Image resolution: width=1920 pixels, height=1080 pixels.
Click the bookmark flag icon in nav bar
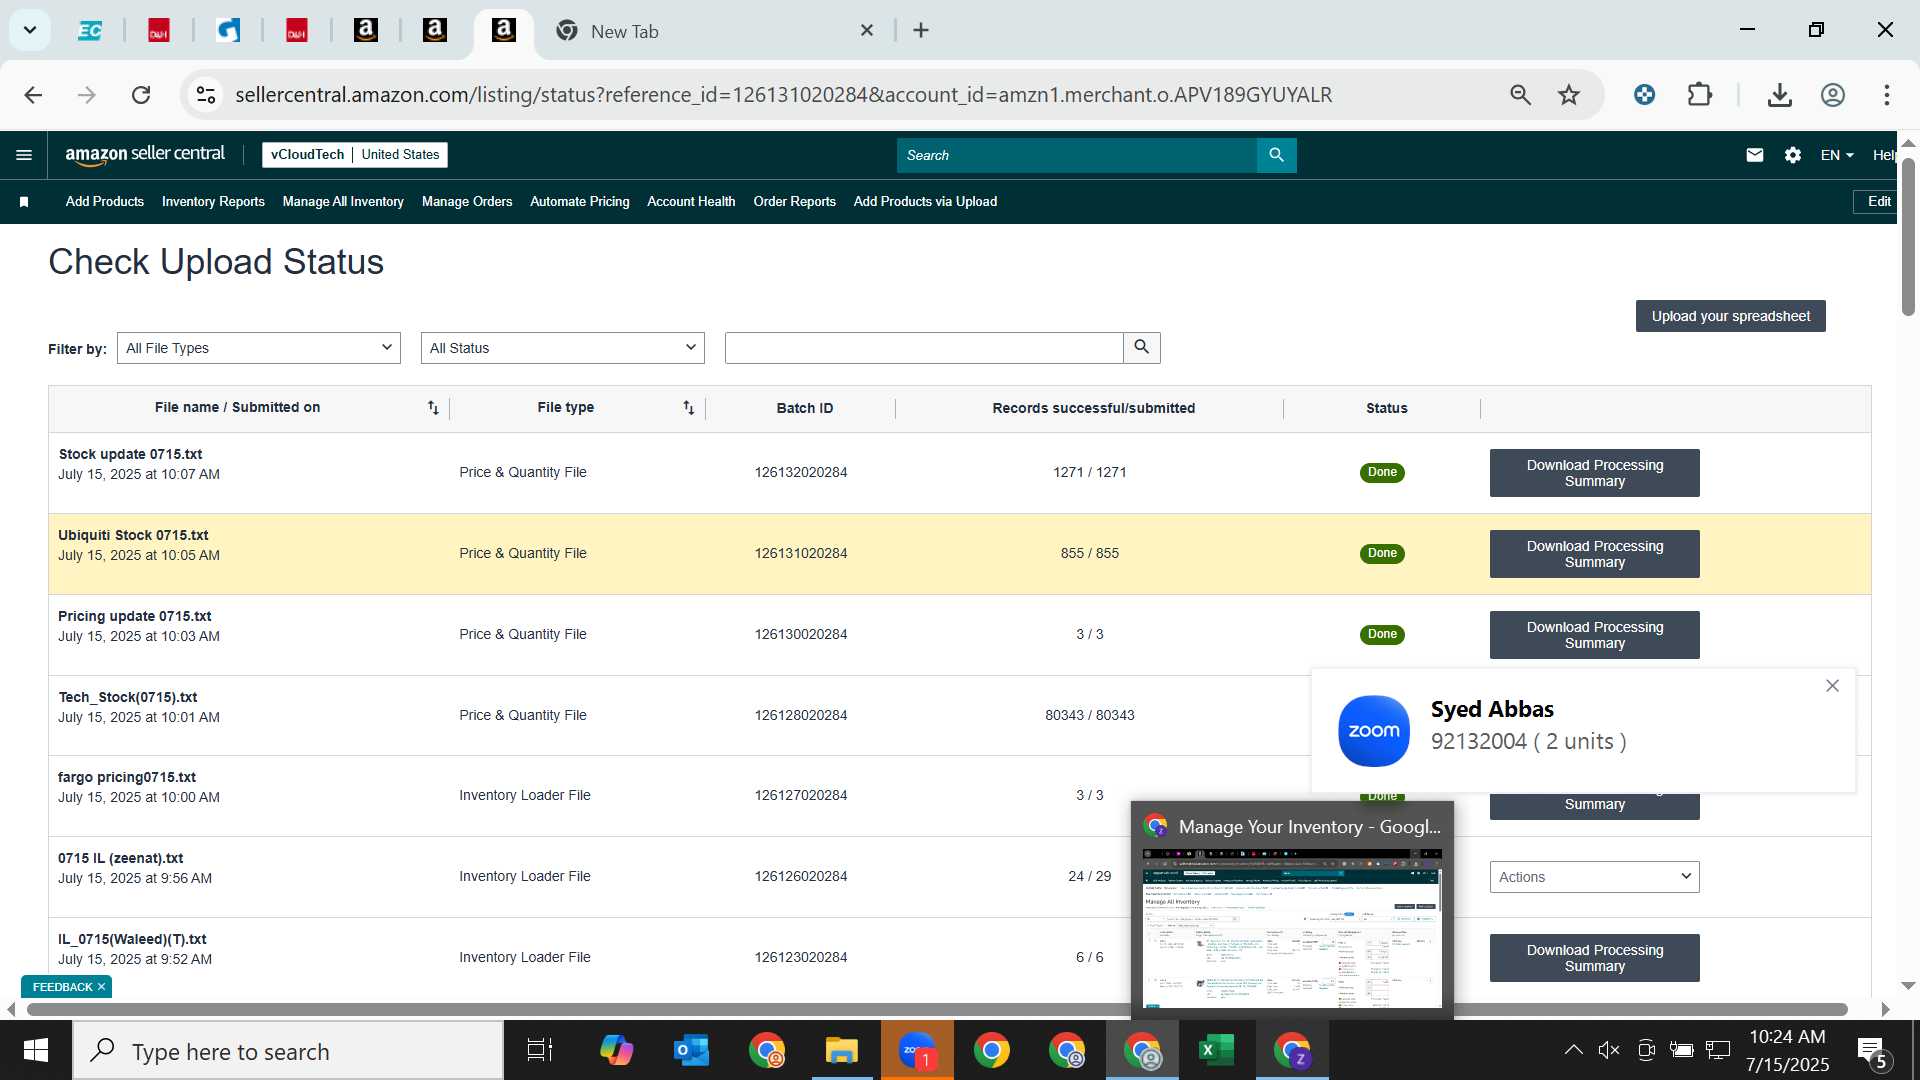24,202
